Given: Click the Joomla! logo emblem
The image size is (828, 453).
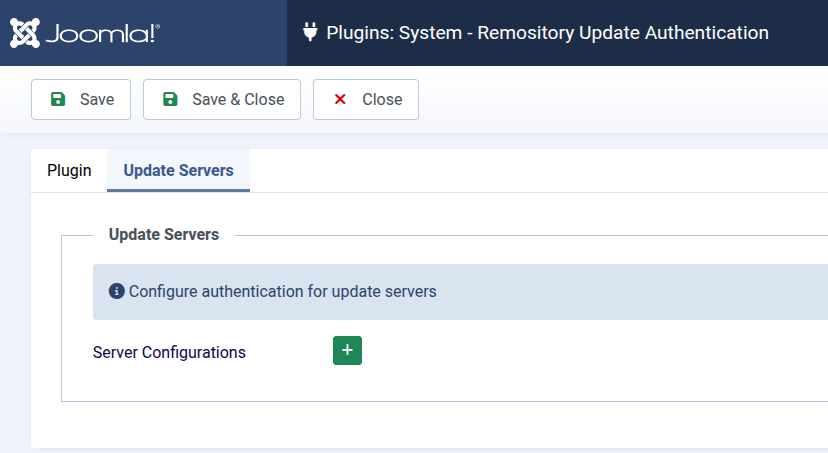Looking at the screenshot, I should [x=25, y=33].
